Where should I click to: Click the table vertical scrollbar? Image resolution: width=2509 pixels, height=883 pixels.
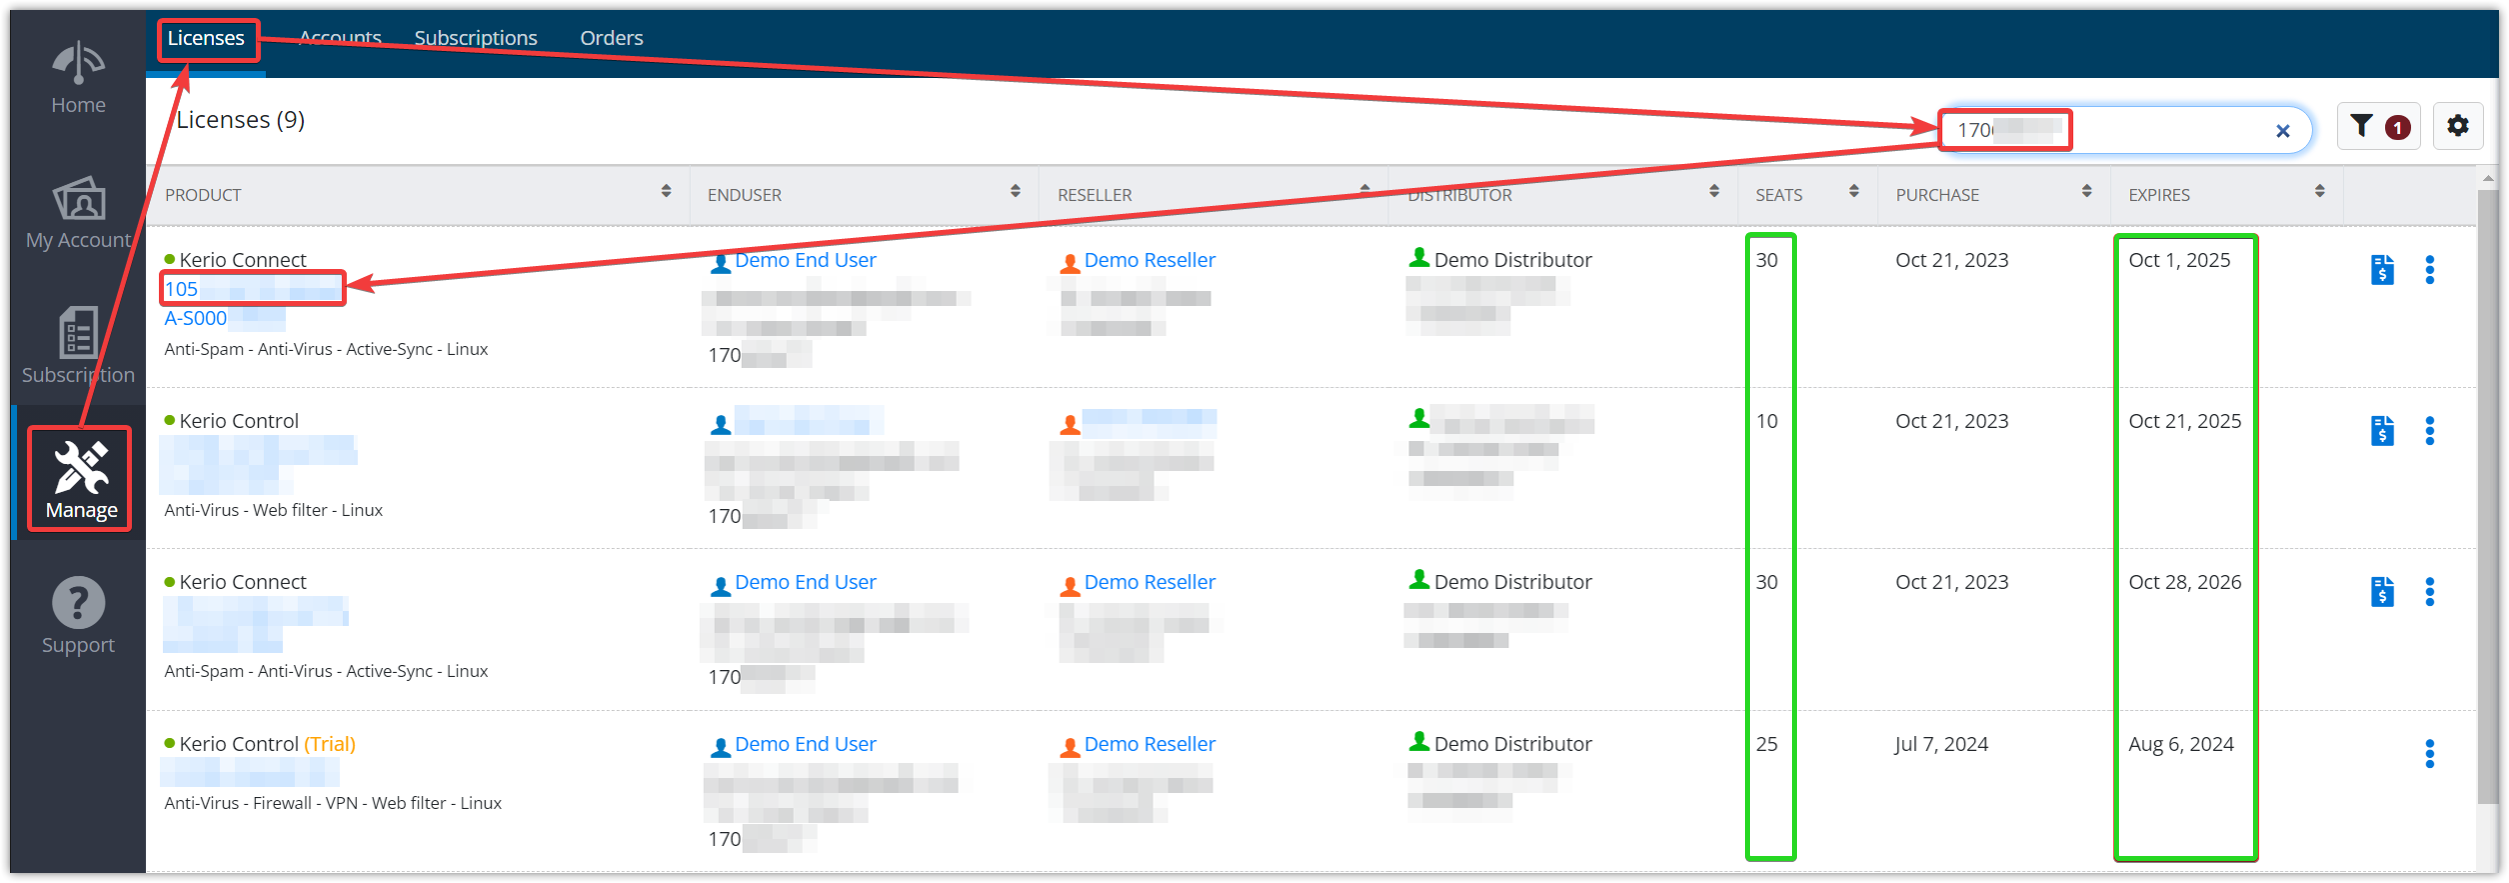click(2488, 495)
